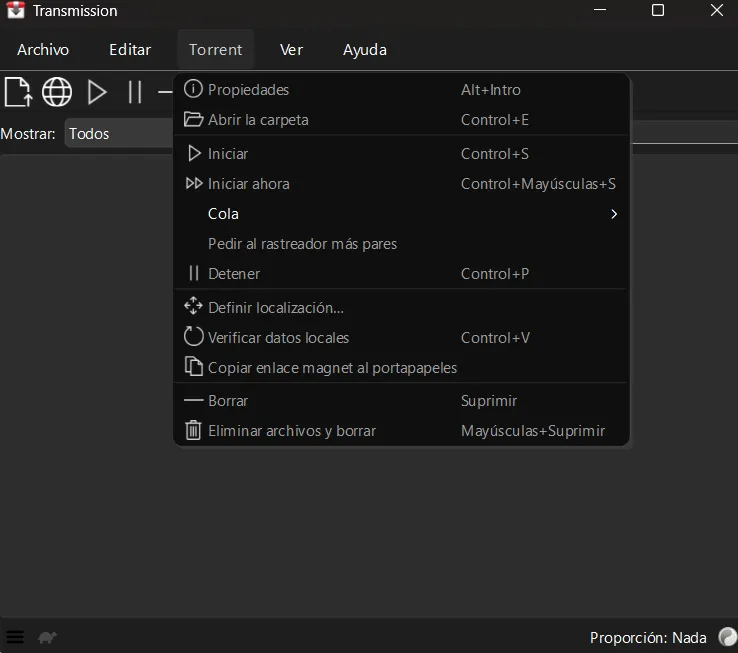Close the open Torrent menu
Viewport: 738px width, 653px height.
tap(216, 49)
